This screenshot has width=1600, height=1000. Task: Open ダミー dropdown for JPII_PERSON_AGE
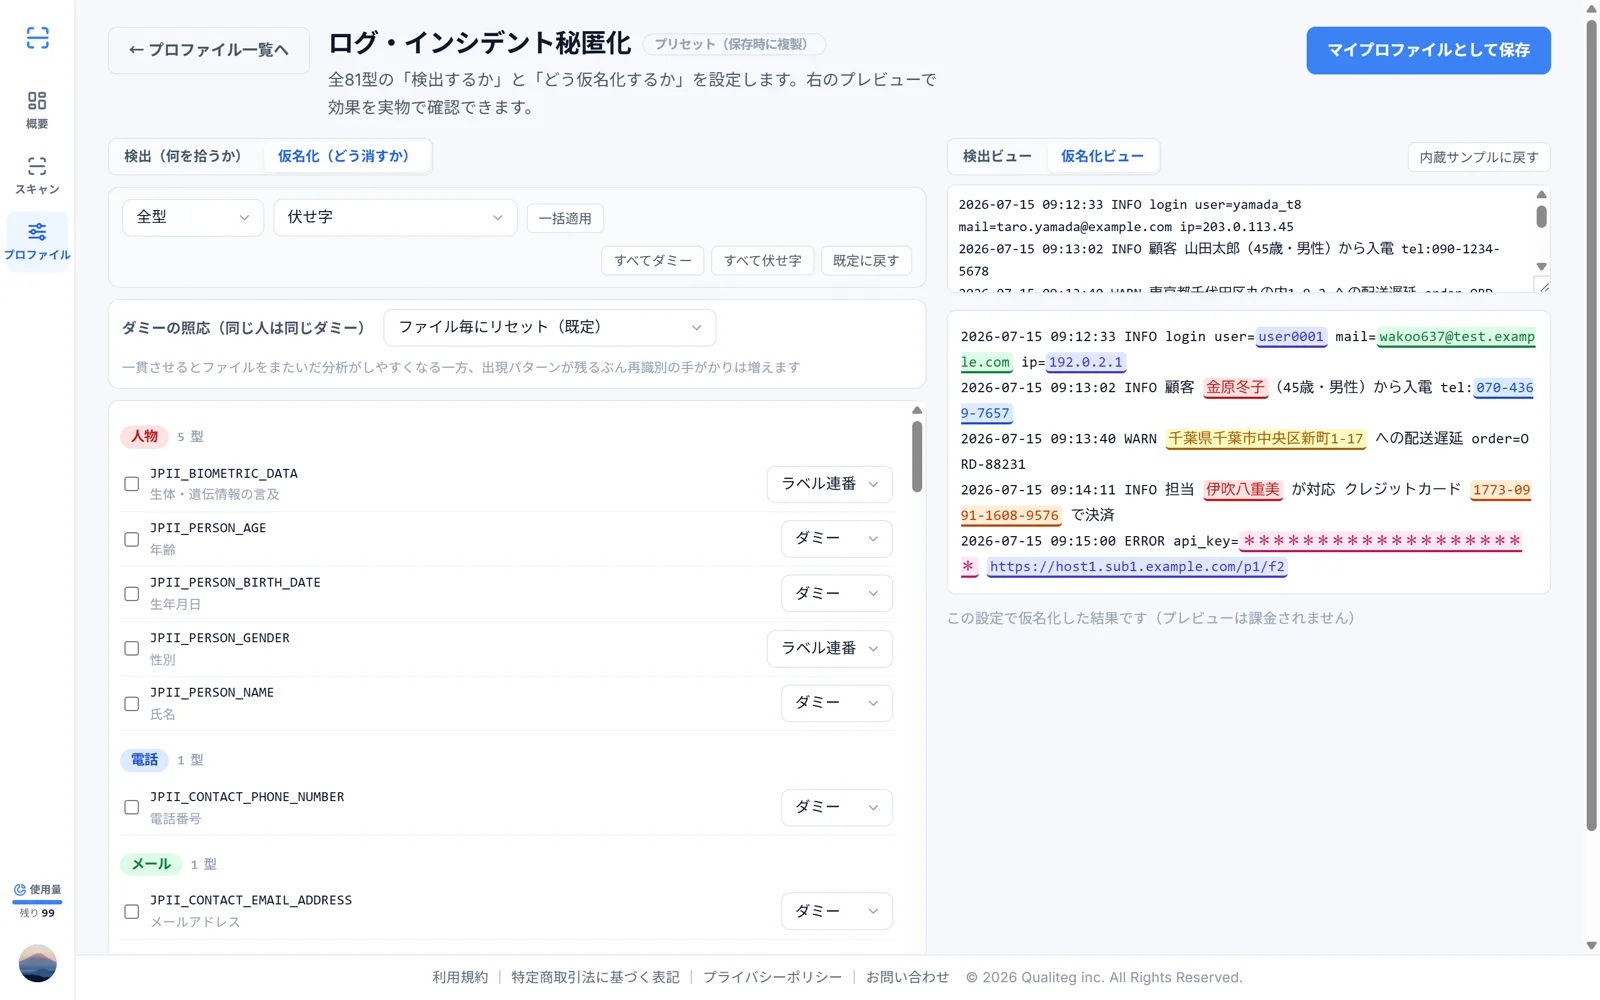pos(837,538)
